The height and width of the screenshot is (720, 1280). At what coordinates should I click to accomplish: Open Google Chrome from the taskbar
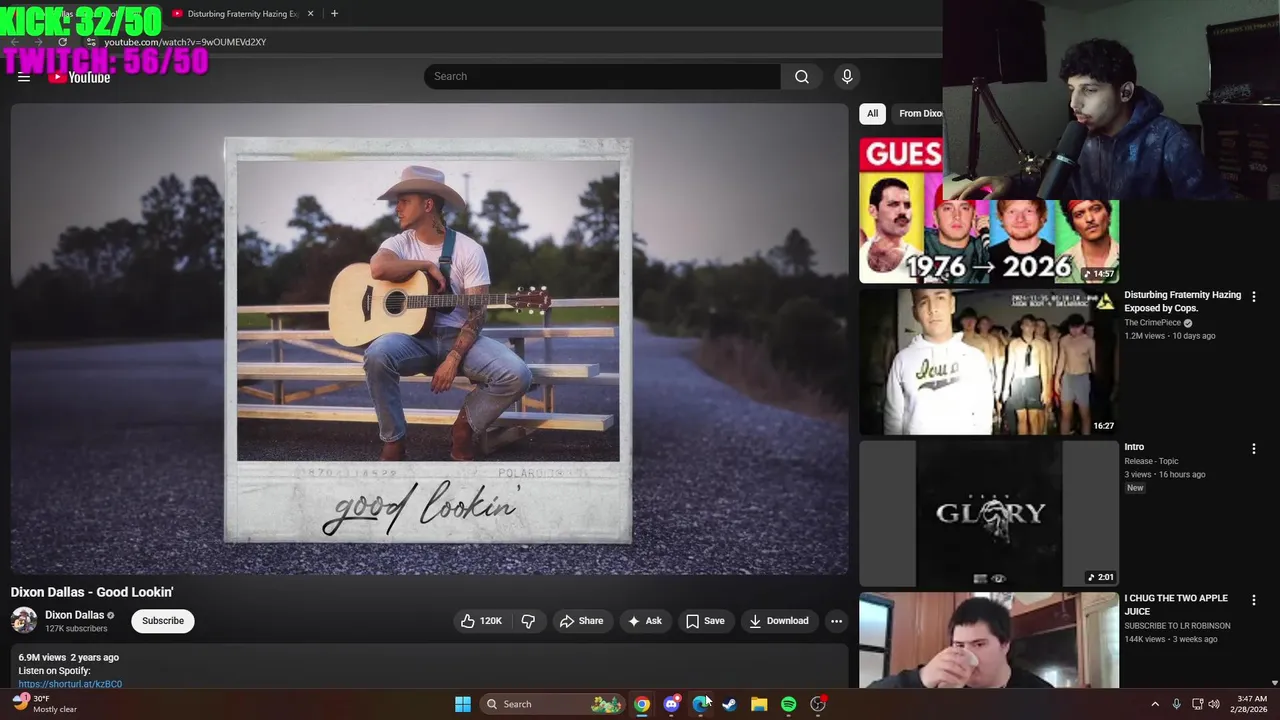tap(642, 704)
